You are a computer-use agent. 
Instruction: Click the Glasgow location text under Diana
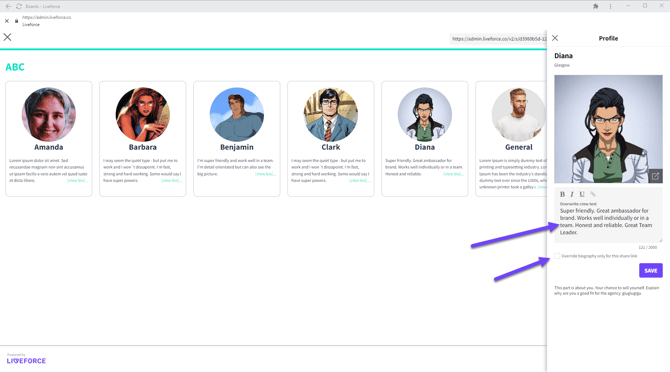pos(562,65)
